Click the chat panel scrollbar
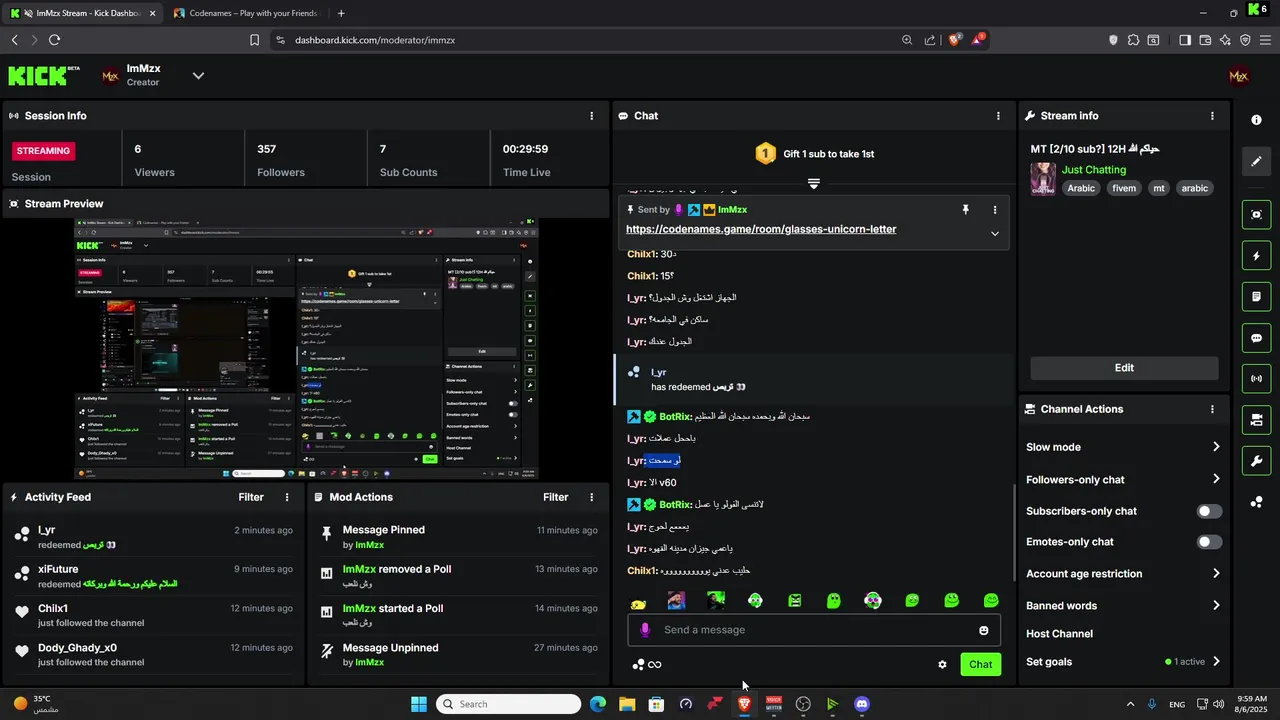Viewport: 1280px width, 720px height. (1014, 535)
